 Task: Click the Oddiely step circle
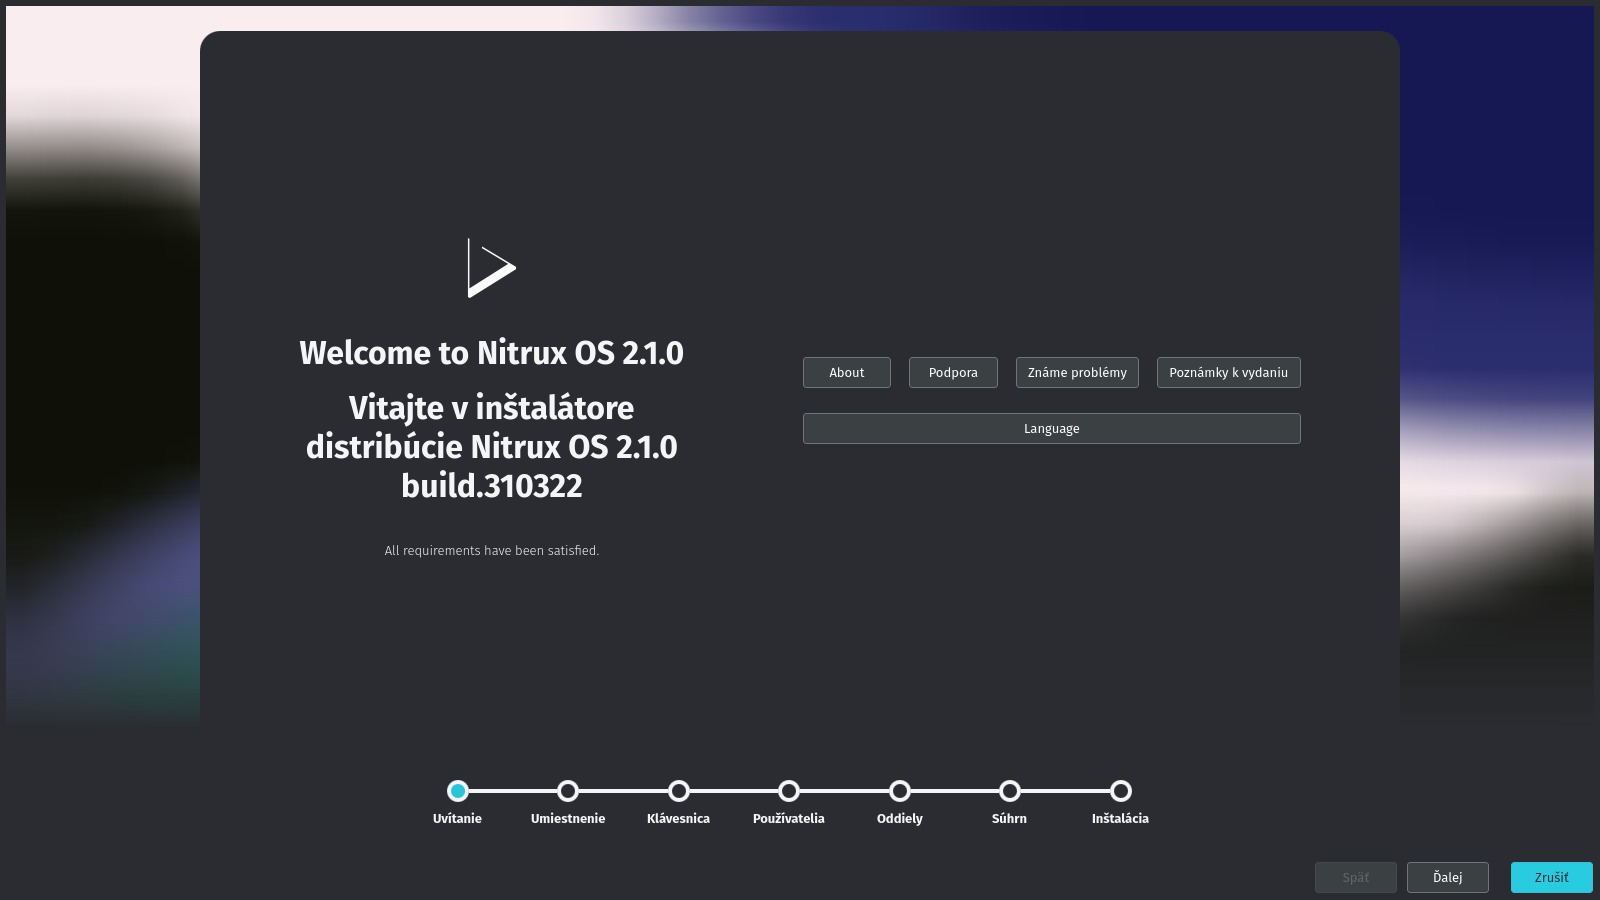pyautogui.click(x=900, y=791)
